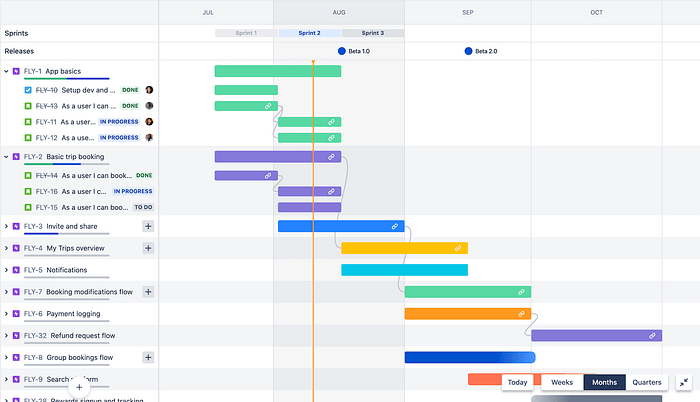Viewport: 700px width, 402px height.
Task: Click IN PROGRESS status on FLY-11
Action: coord(119,122)
